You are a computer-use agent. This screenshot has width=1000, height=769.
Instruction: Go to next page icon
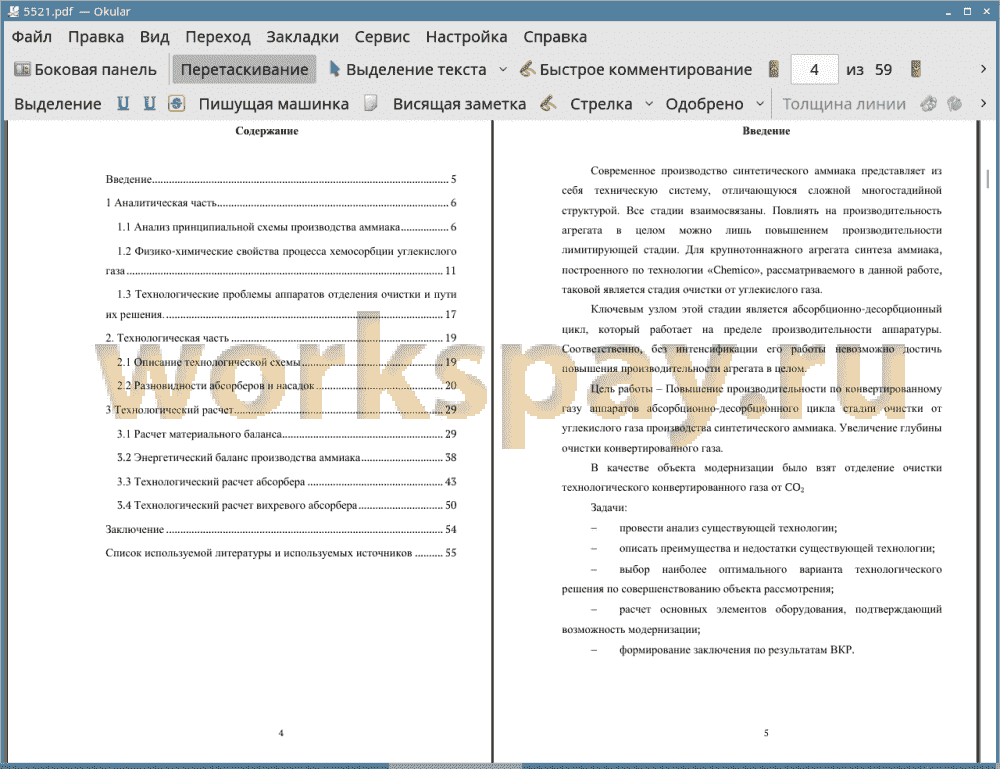pyautogui.click(x=916, y=70)
